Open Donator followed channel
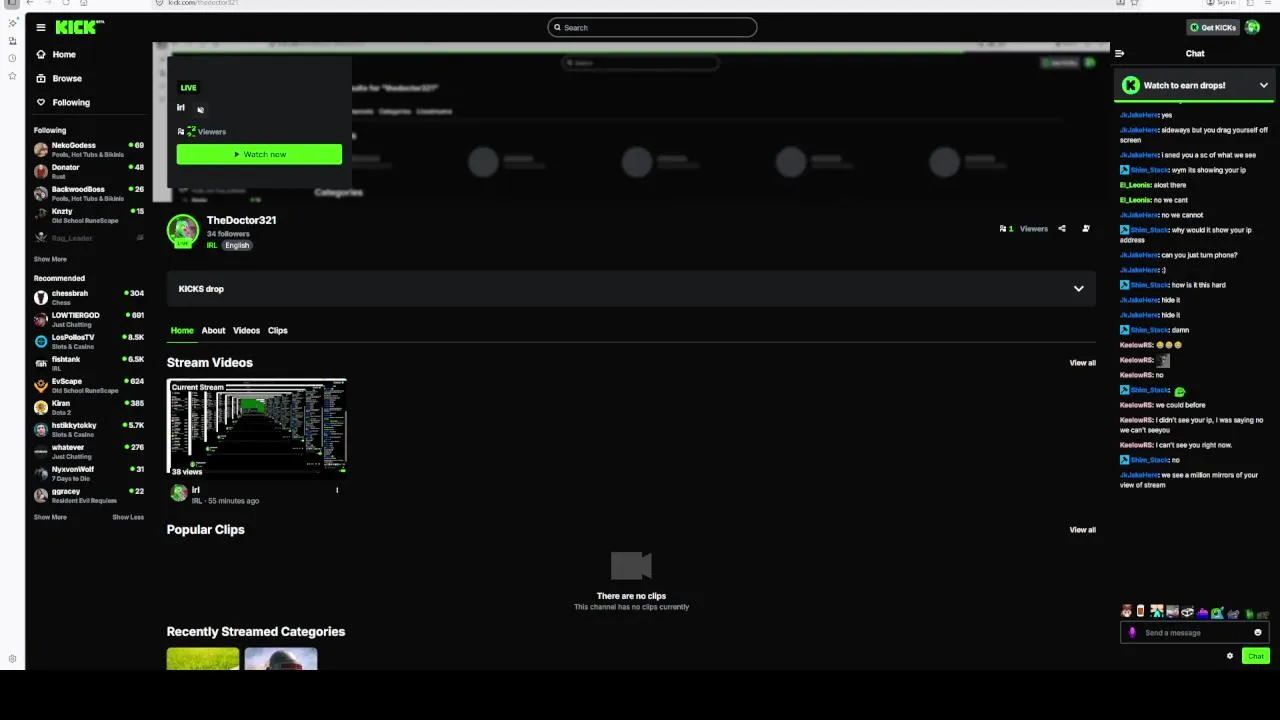Screen dimensions: 1280x720 click(89, 171)
